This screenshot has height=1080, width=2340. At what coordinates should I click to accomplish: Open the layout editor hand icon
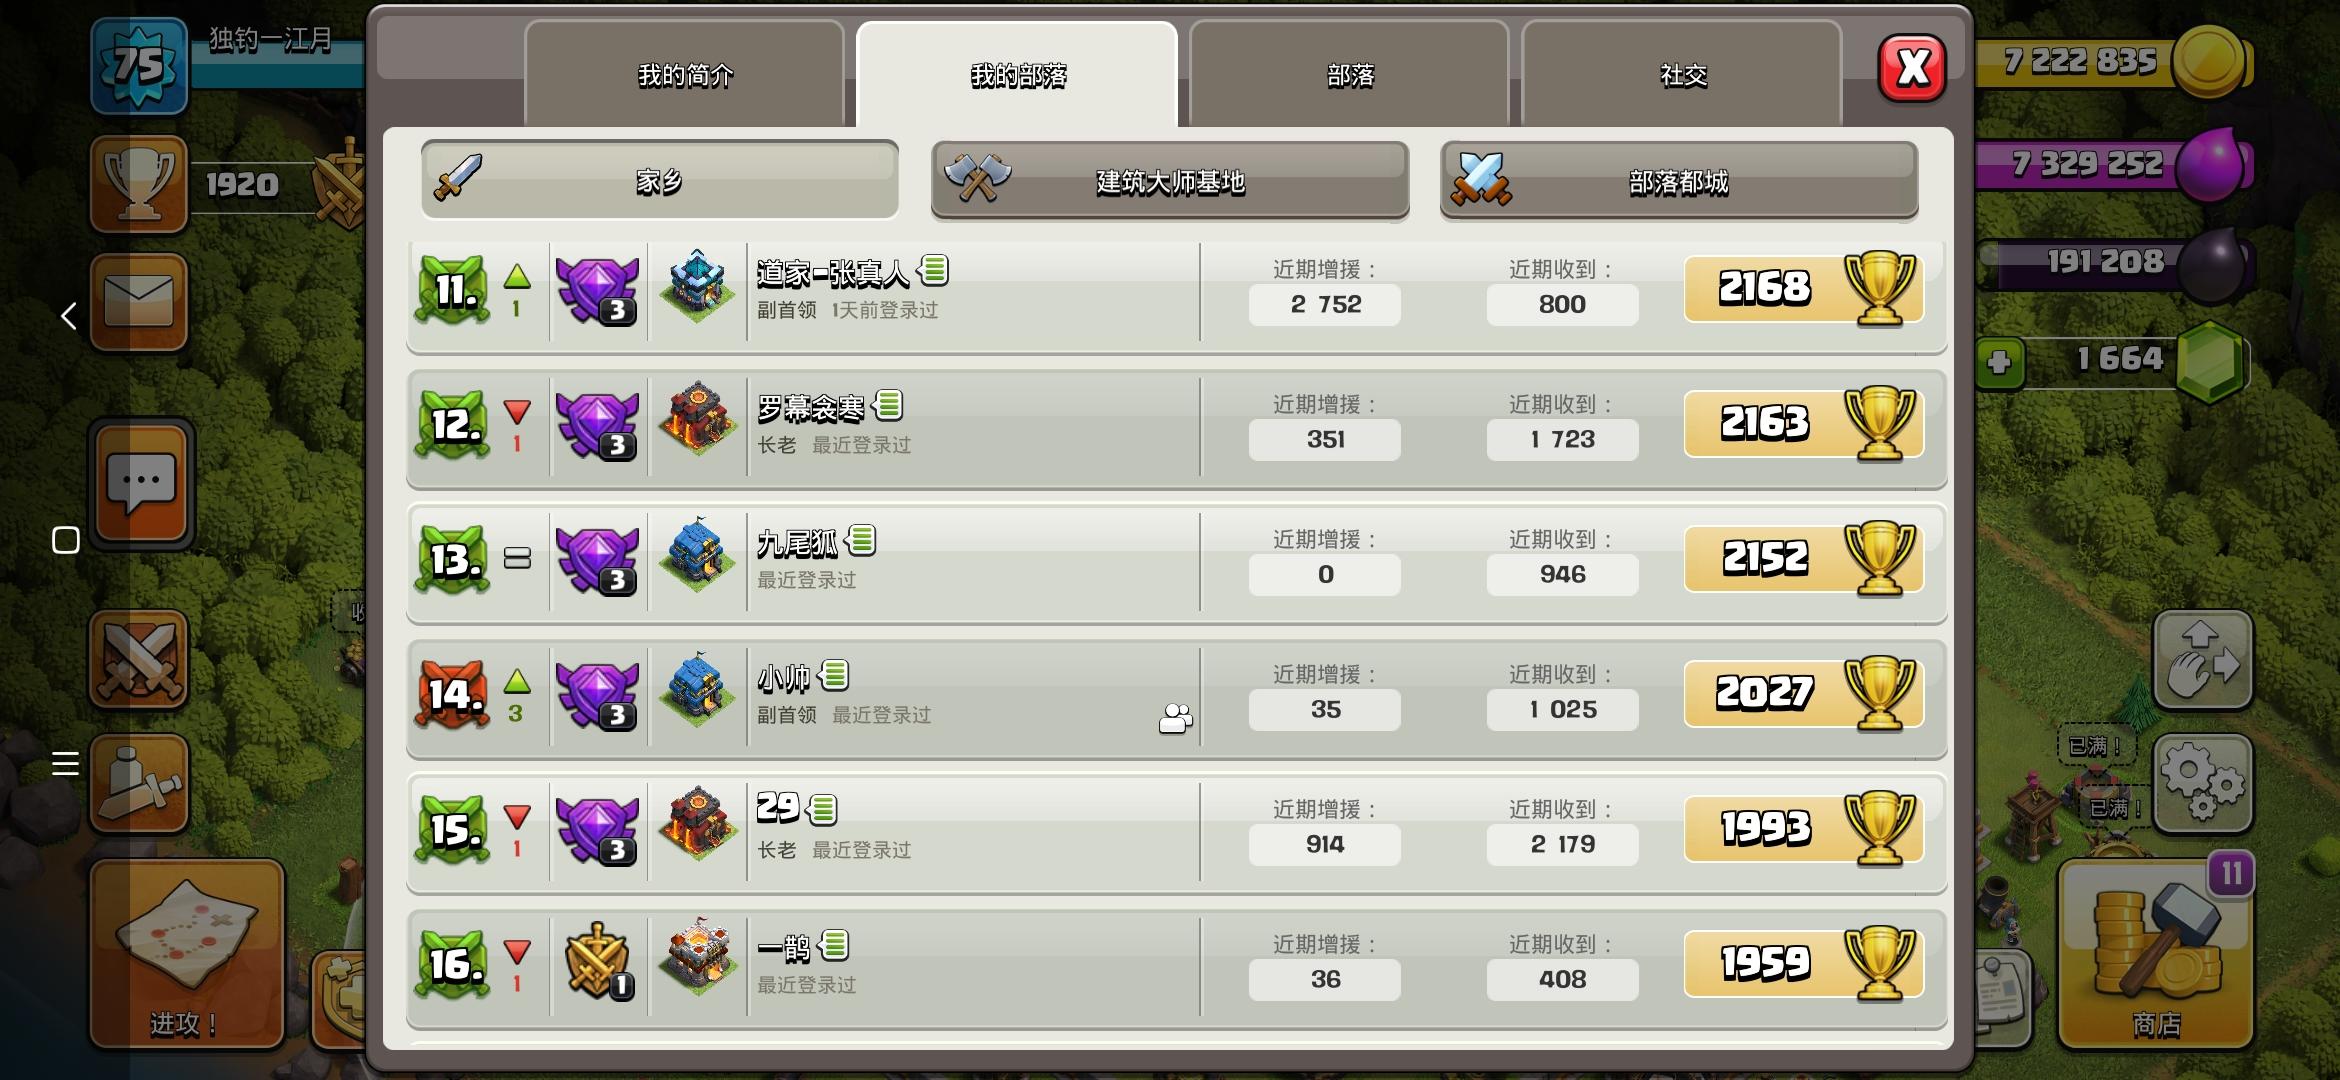click(2202, 660)
